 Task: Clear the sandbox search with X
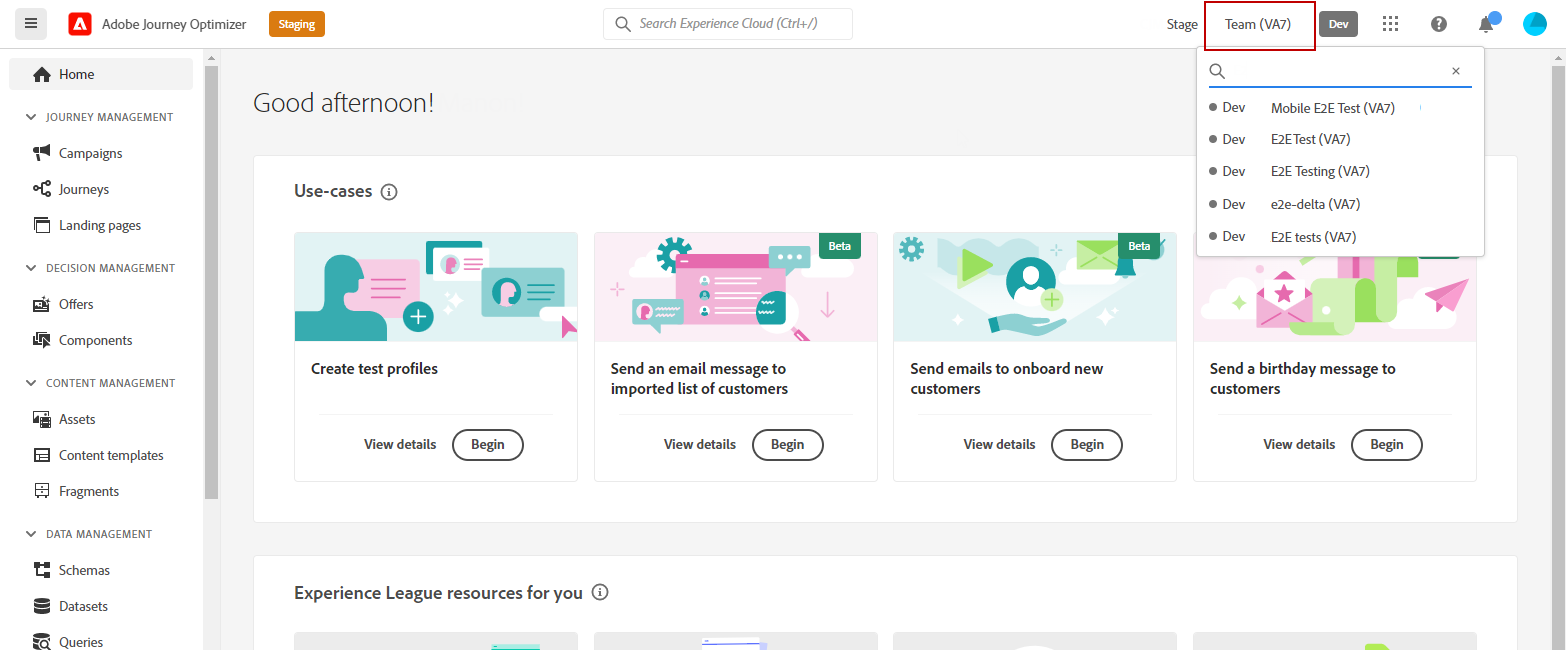coord(1456,71)
